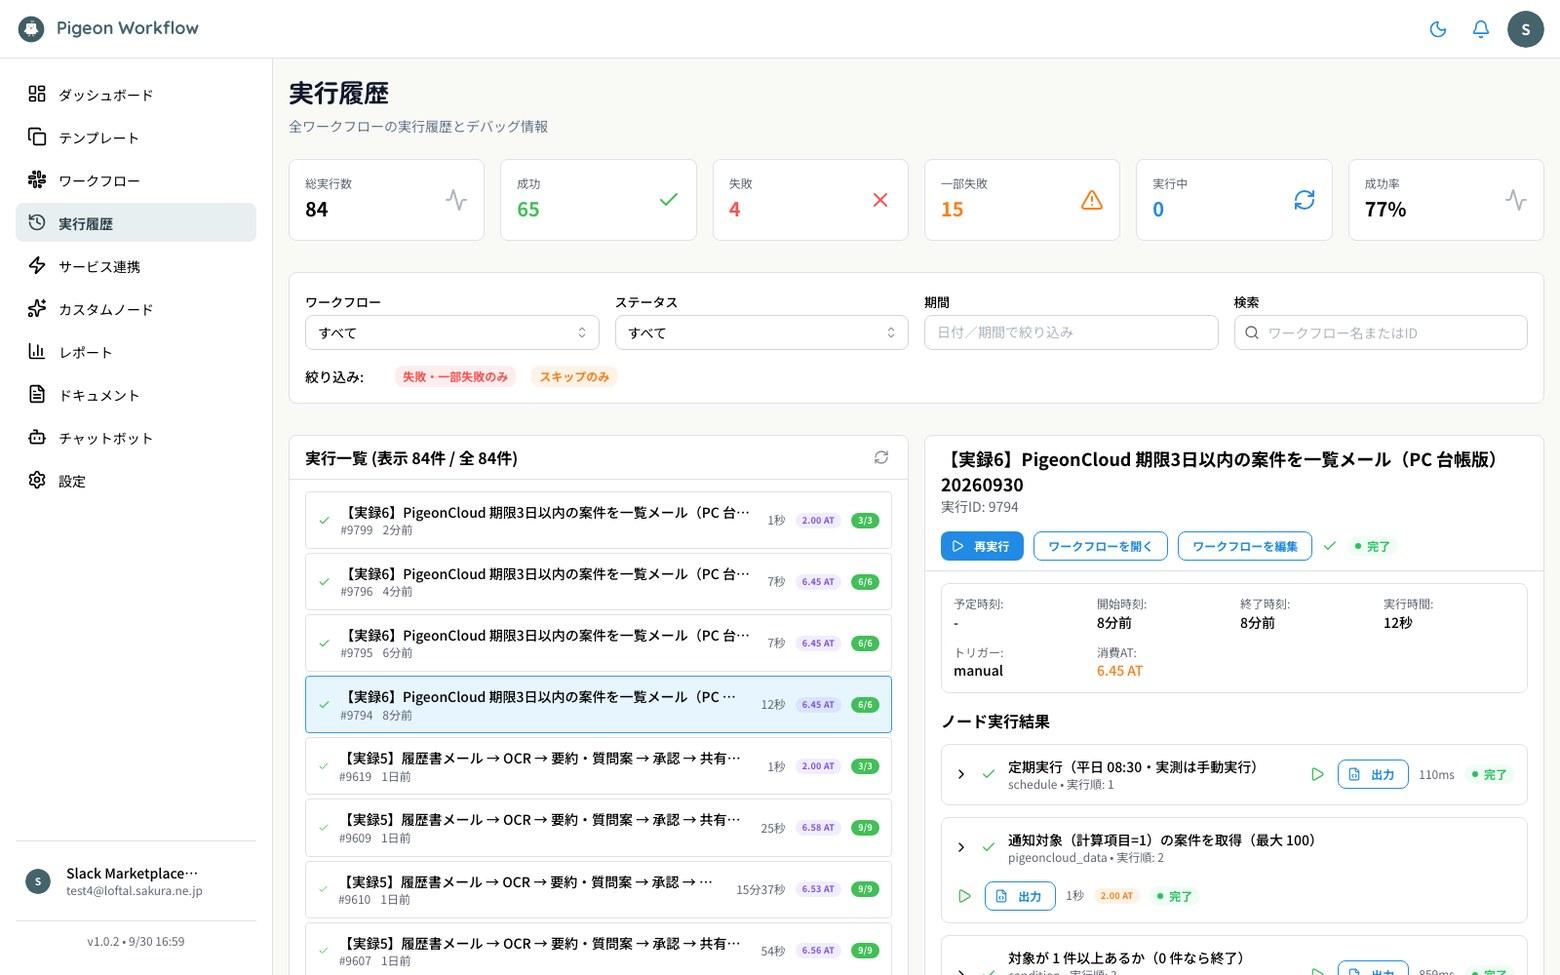Open 出力 for the 定期実行 node
This screenshot has width=1560, height=975.
(1373, 774)
